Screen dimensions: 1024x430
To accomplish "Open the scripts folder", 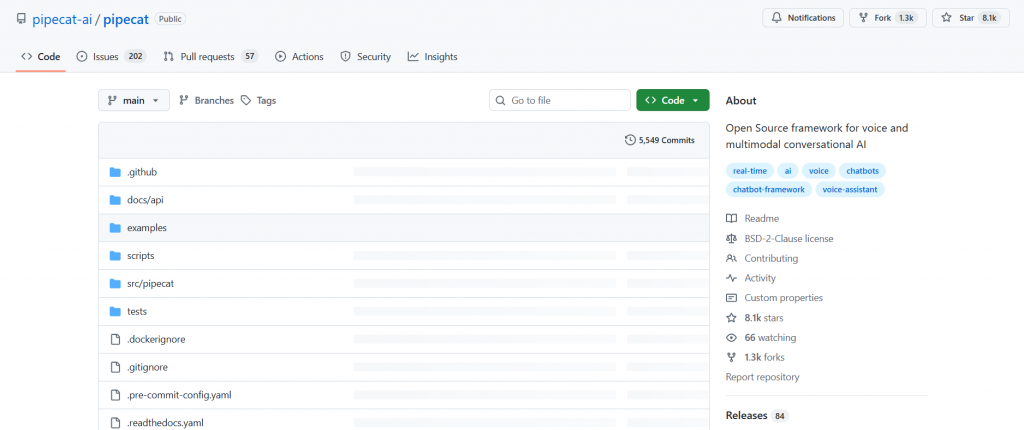I will pyautogui.click(x=140, y=256).
